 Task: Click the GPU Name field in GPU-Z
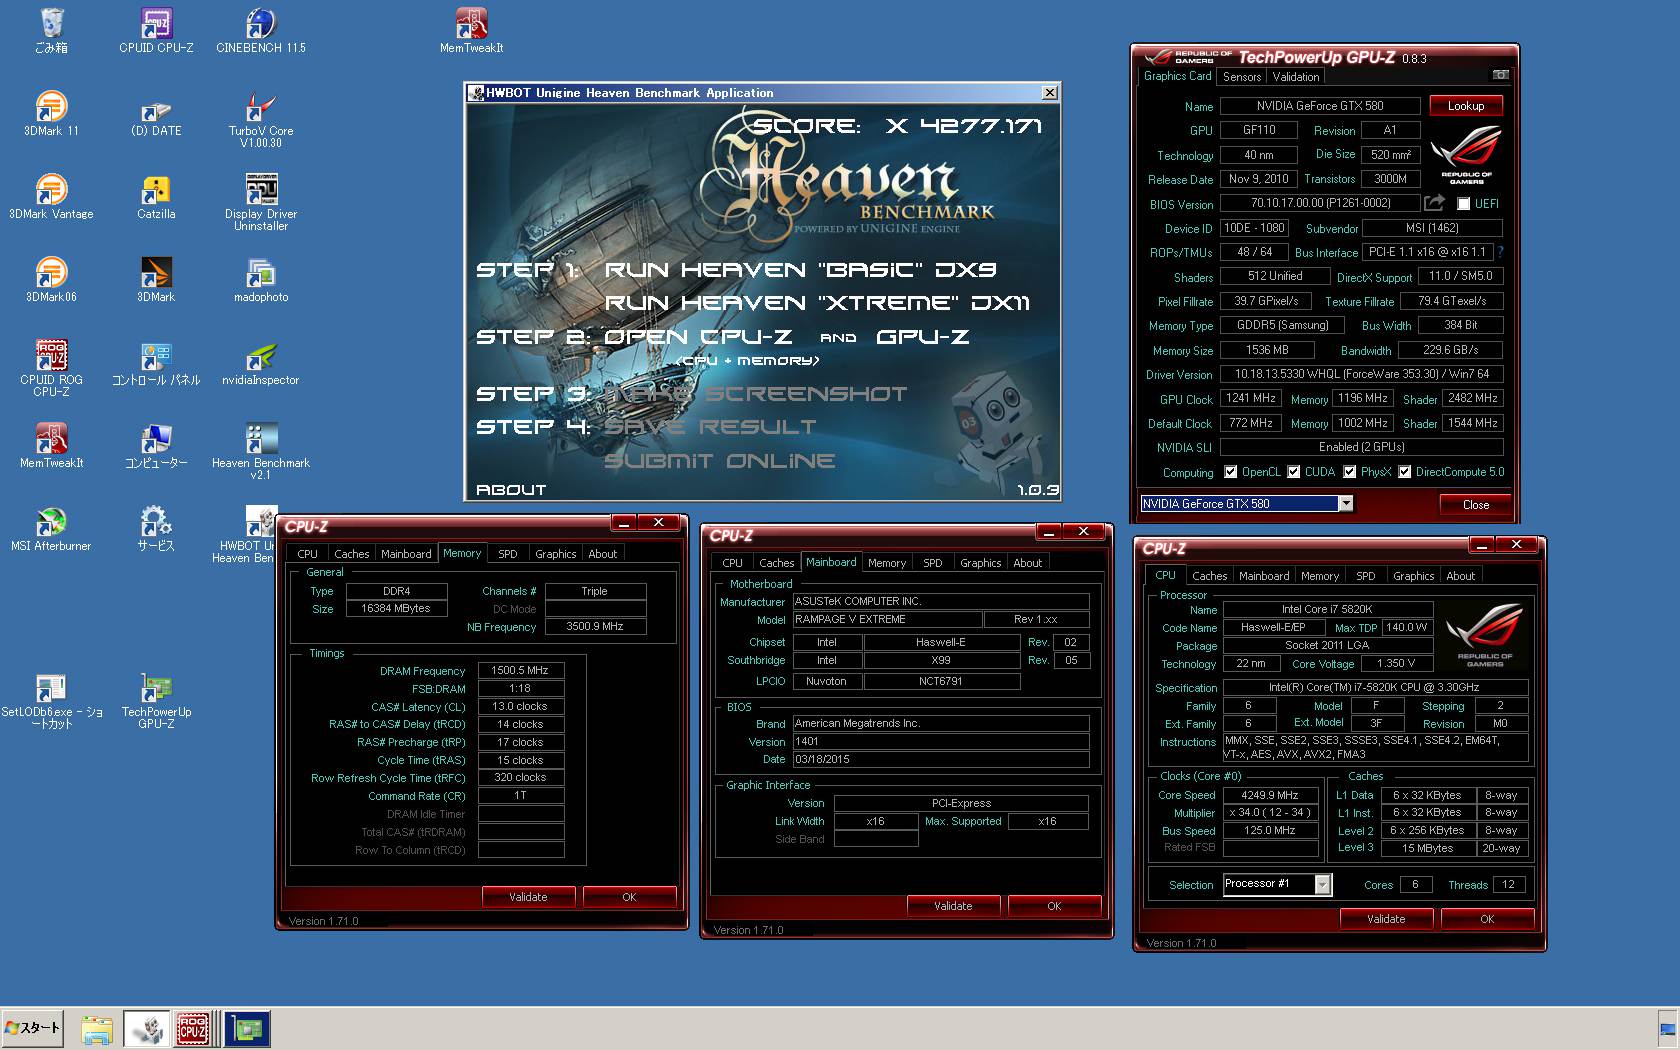click(1320, 105)
